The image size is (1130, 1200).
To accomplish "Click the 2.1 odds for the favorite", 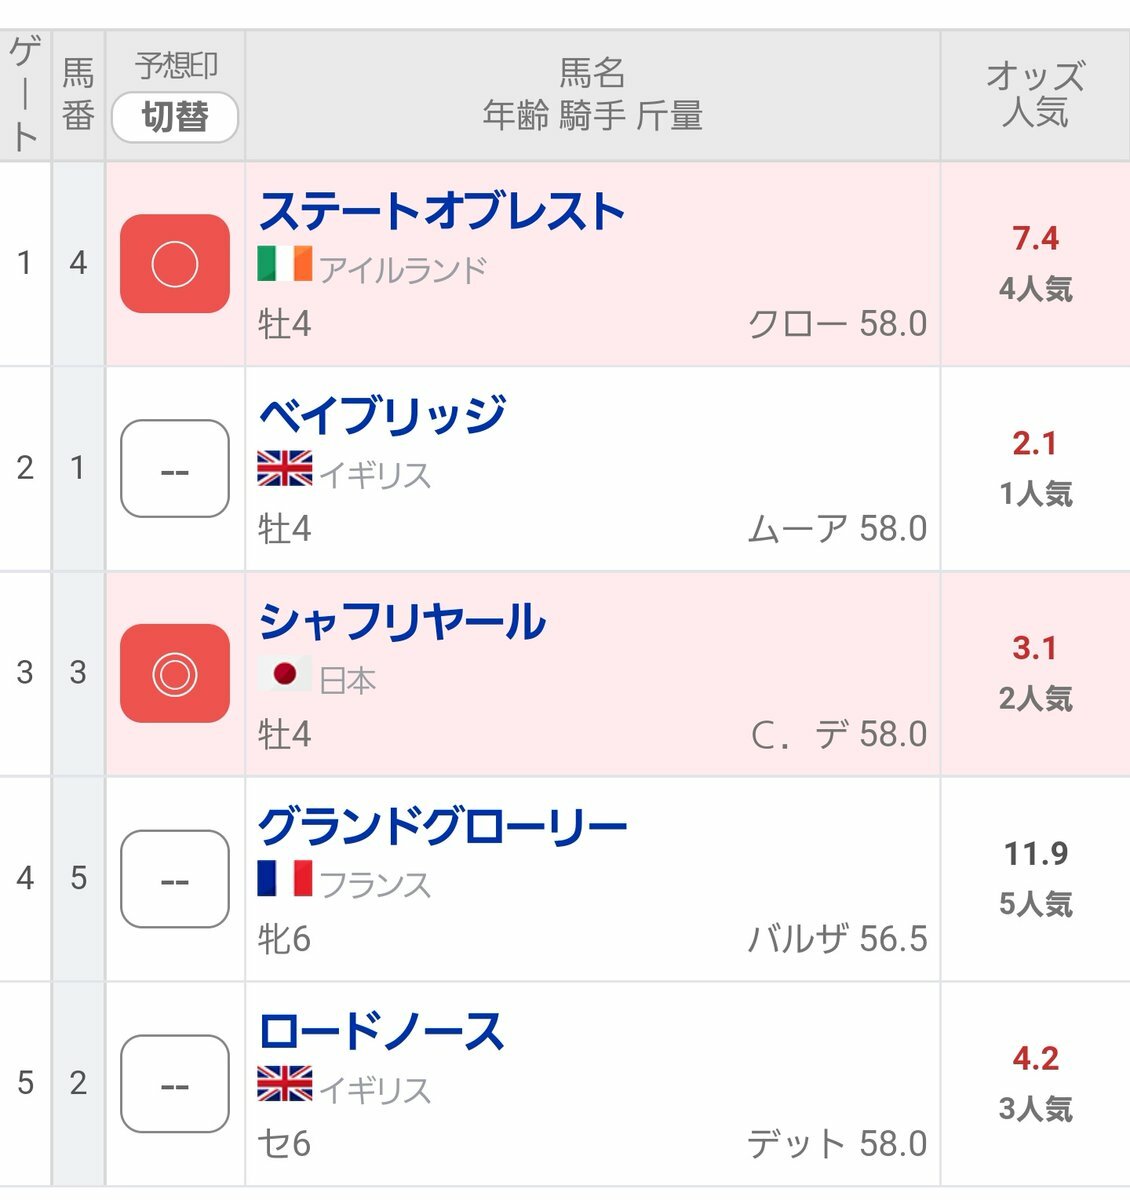I will coord(1035,443).
